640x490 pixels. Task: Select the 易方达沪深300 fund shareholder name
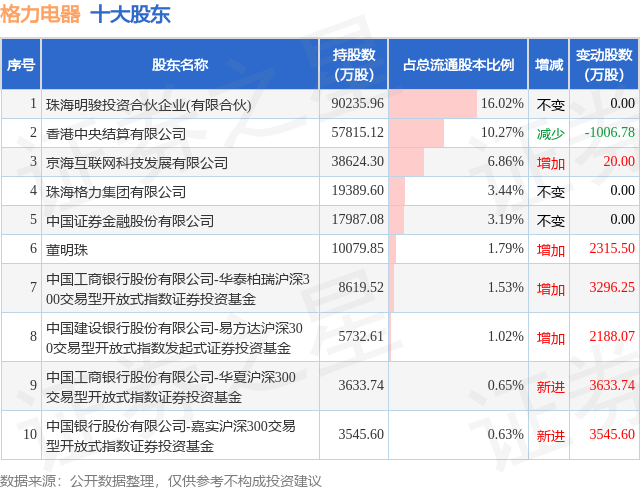click(174, 338)
